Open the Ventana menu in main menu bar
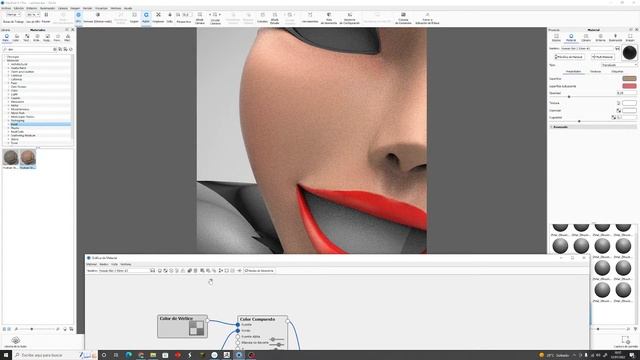Image resolution: width=640 pixels, height=360 pixels. click(x=116, y=8)
